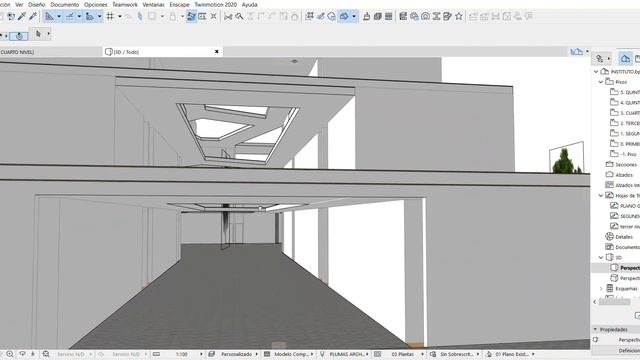Select the eyedropper pick-up parameters tool
Image resolution: width=640 pixels, height=360 pixels.
[x=22, y=16]
